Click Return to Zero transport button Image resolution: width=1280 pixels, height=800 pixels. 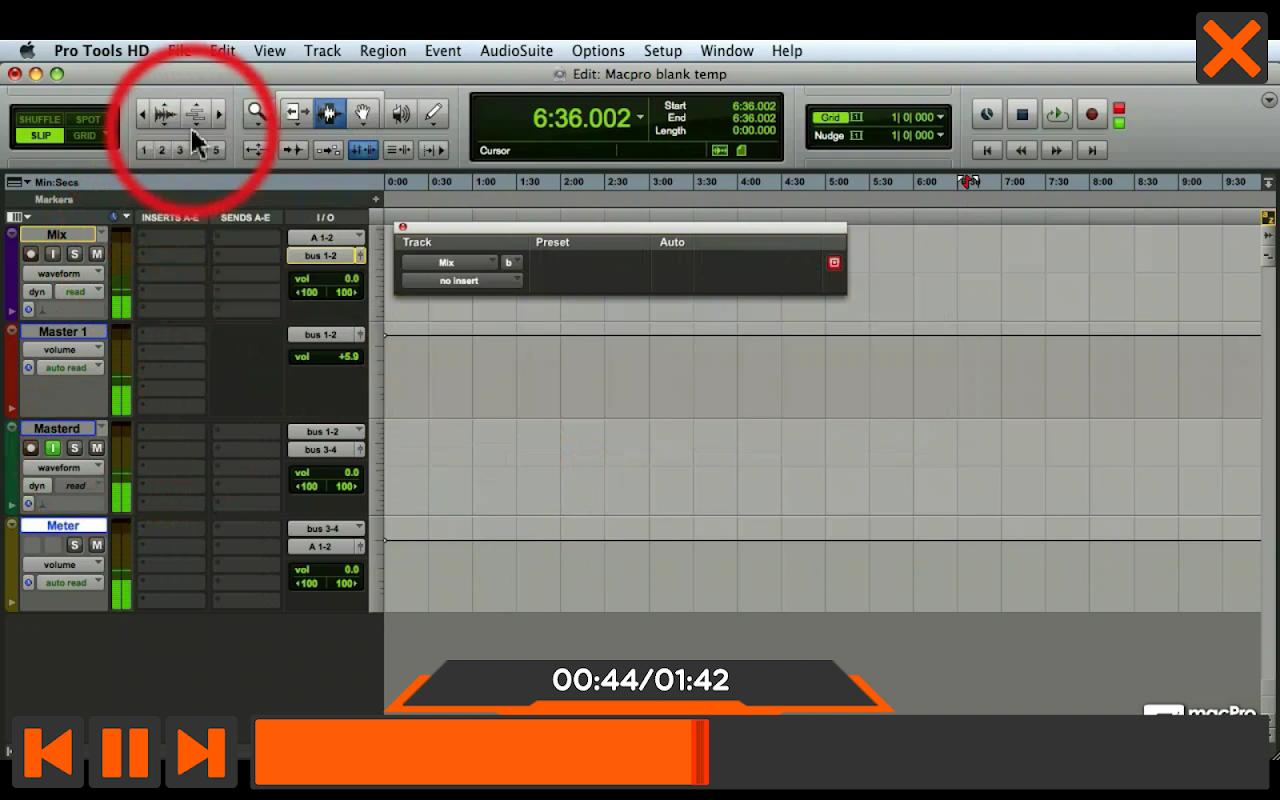click(x=987, y=150)
